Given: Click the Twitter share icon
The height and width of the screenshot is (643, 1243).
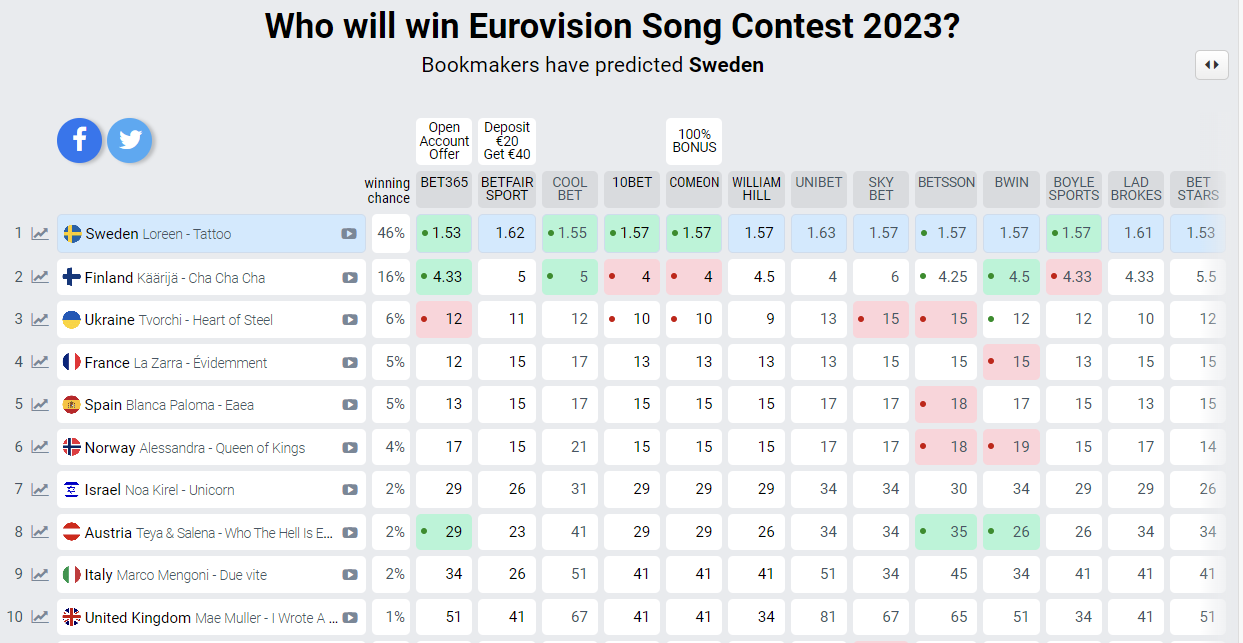Looking at the screenshot, I should click(129, 140).
